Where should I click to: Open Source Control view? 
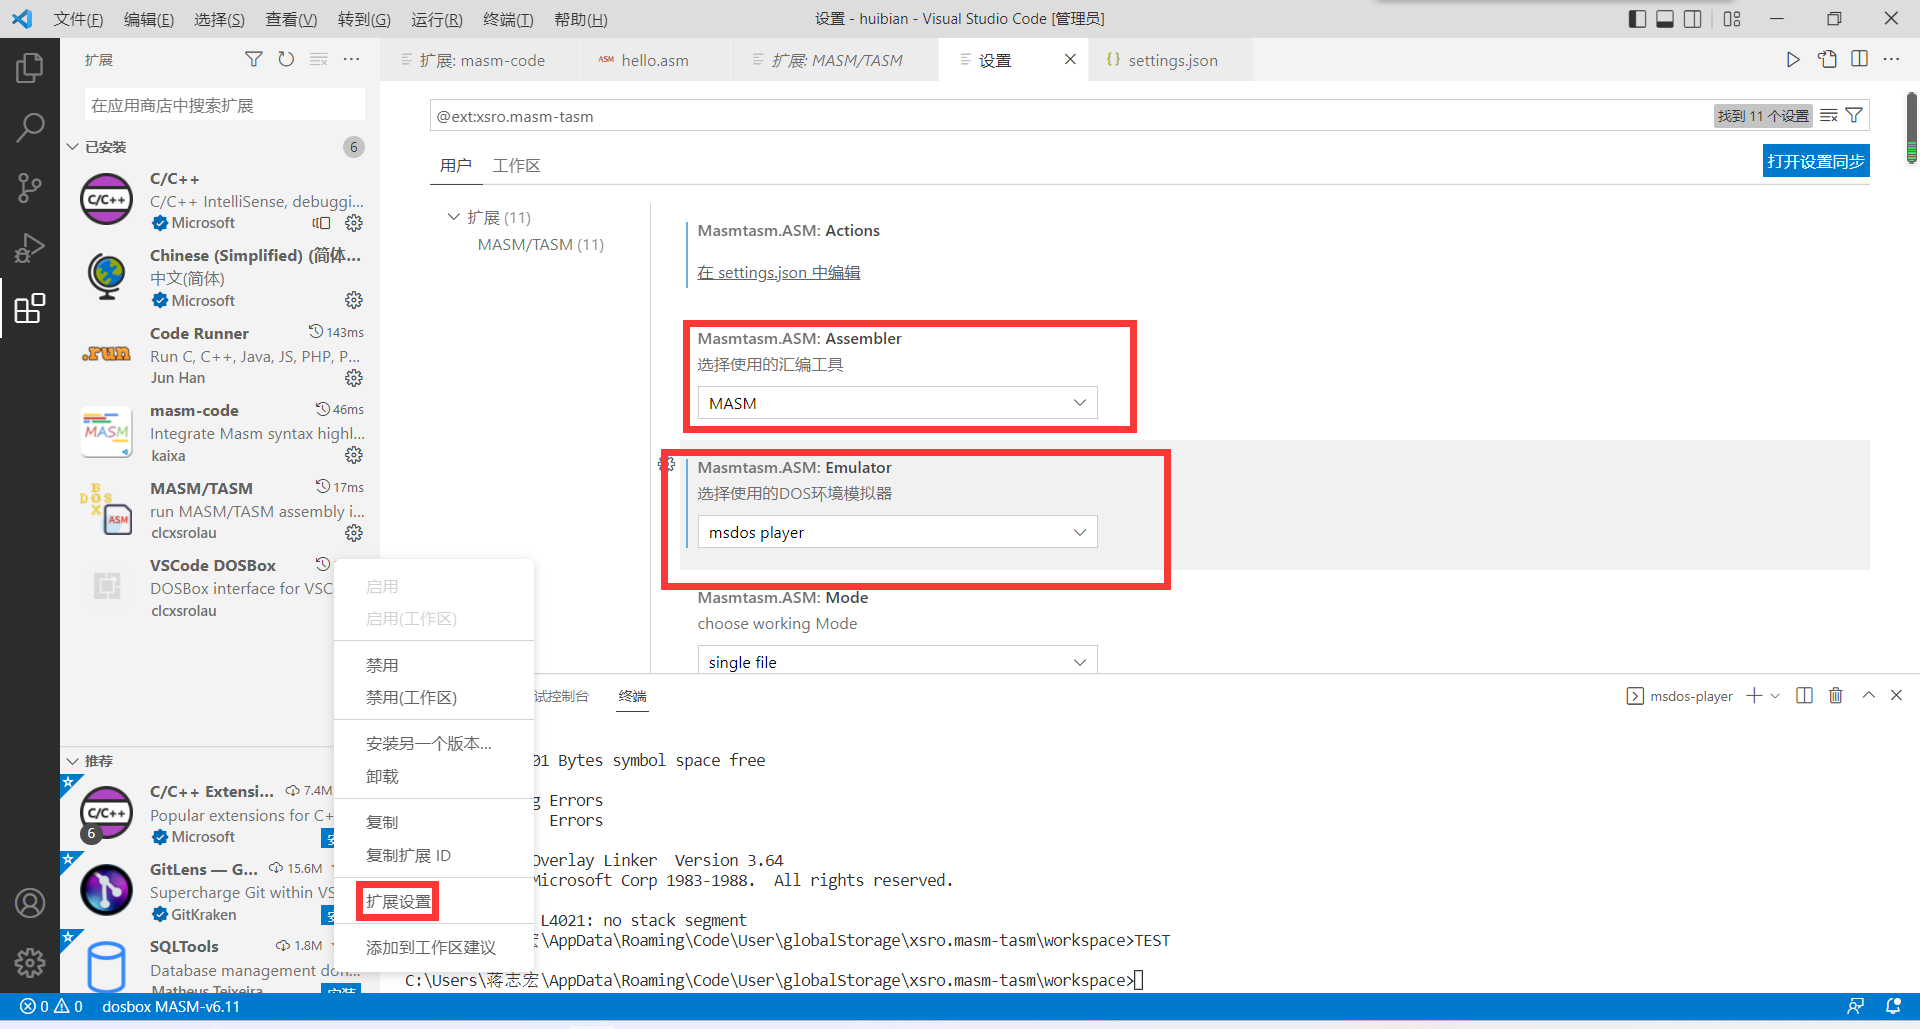[30, 187]
